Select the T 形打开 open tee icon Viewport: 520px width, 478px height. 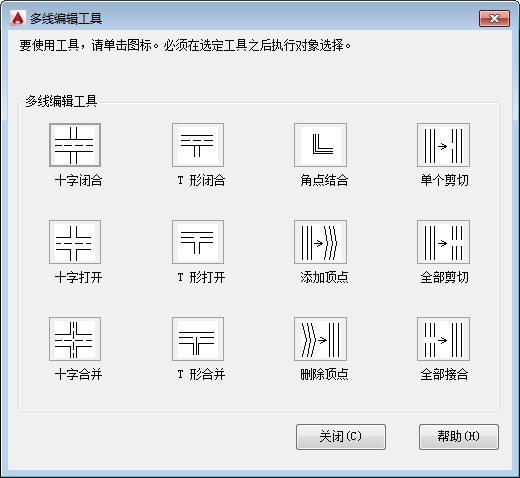[x=198, y=242]
